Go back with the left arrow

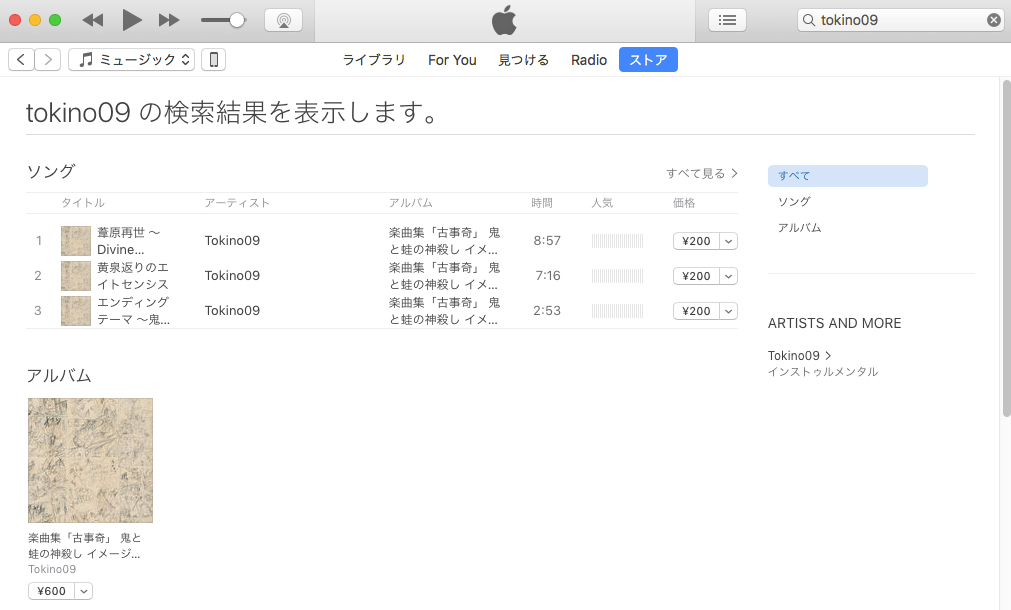pos(21,60)
